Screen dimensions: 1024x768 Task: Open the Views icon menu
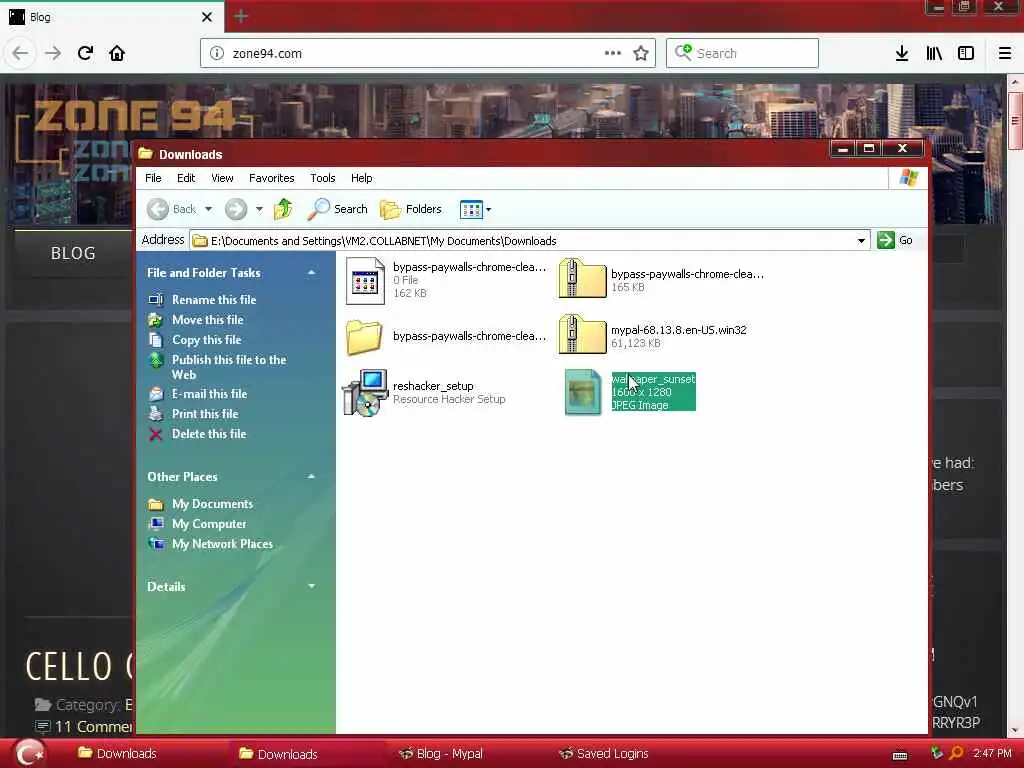pyautogui.click(x=475, y=209)
